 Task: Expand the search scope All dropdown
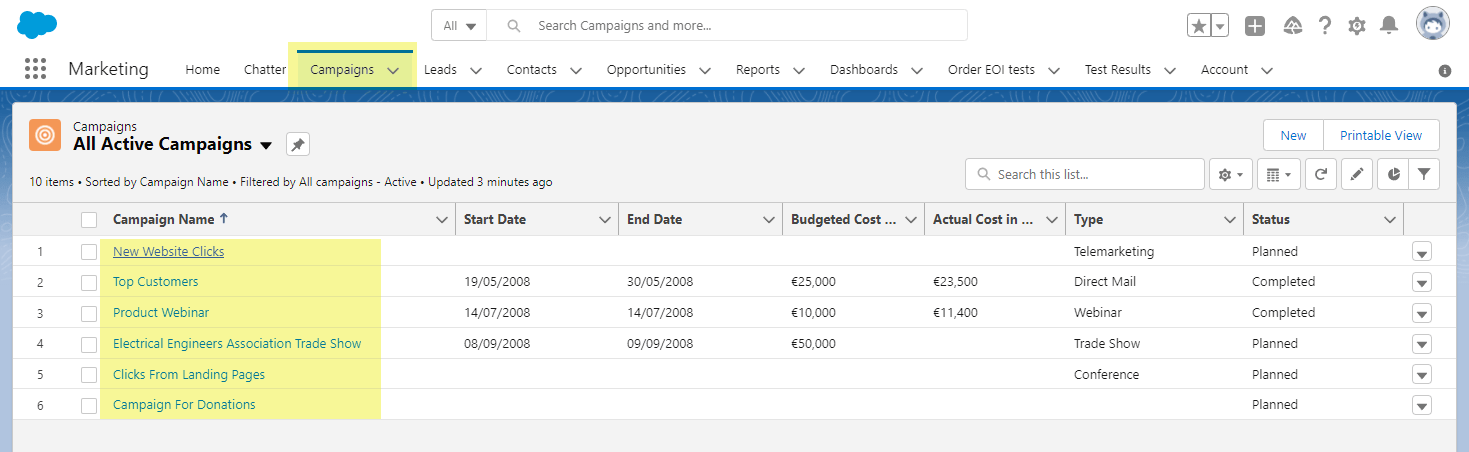pyautogui.click(x=459, y=25)
